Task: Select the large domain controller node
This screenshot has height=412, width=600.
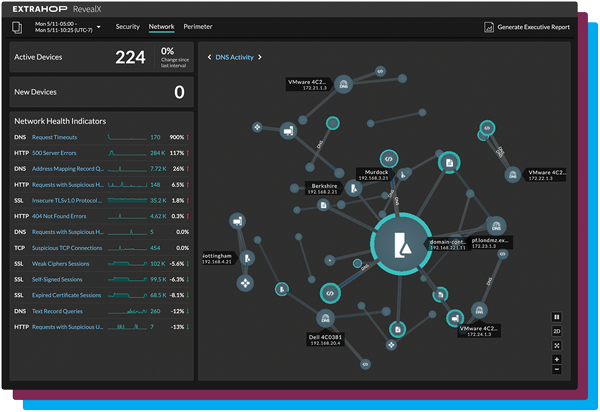Action: [x=401, y=244]
